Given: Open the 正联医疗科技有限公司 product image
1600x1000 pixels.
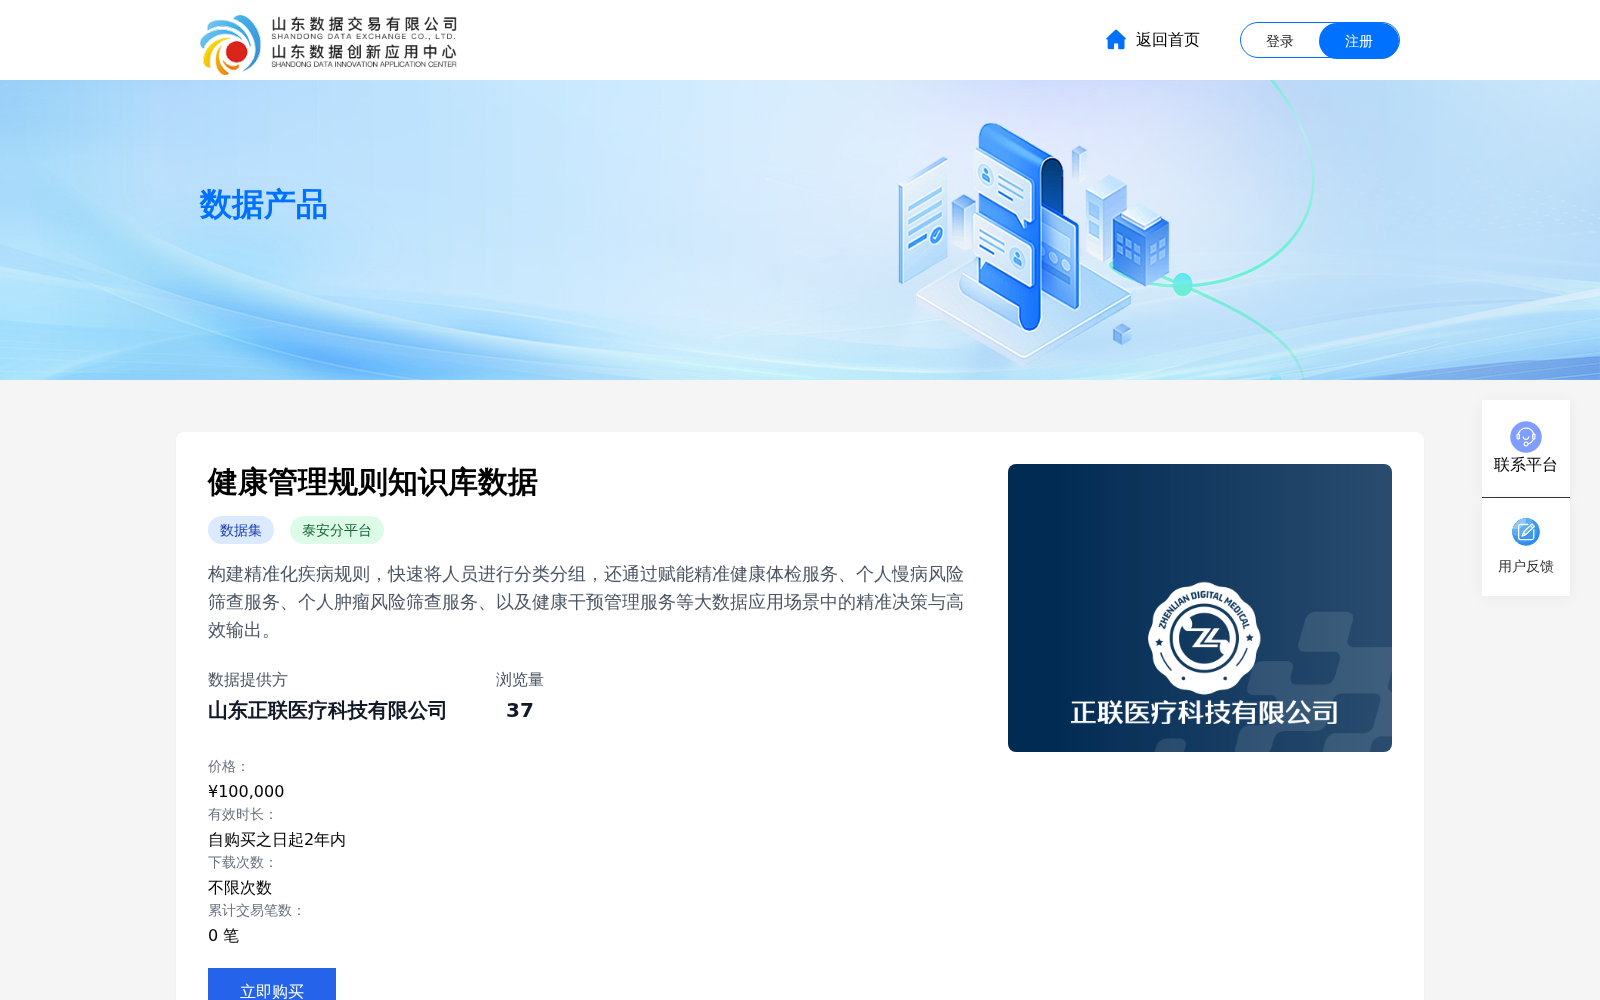Looking at the screenshot, I should point(1200,608).
